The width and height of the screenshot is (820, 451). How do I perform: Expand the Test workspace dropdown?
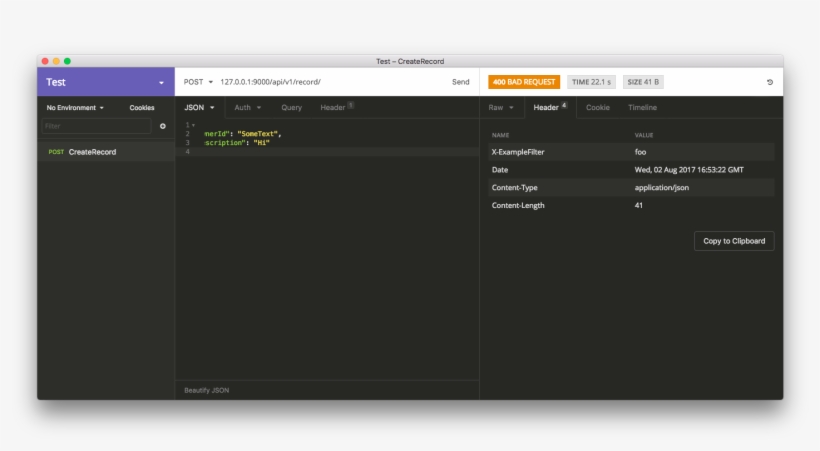[161, 82]
